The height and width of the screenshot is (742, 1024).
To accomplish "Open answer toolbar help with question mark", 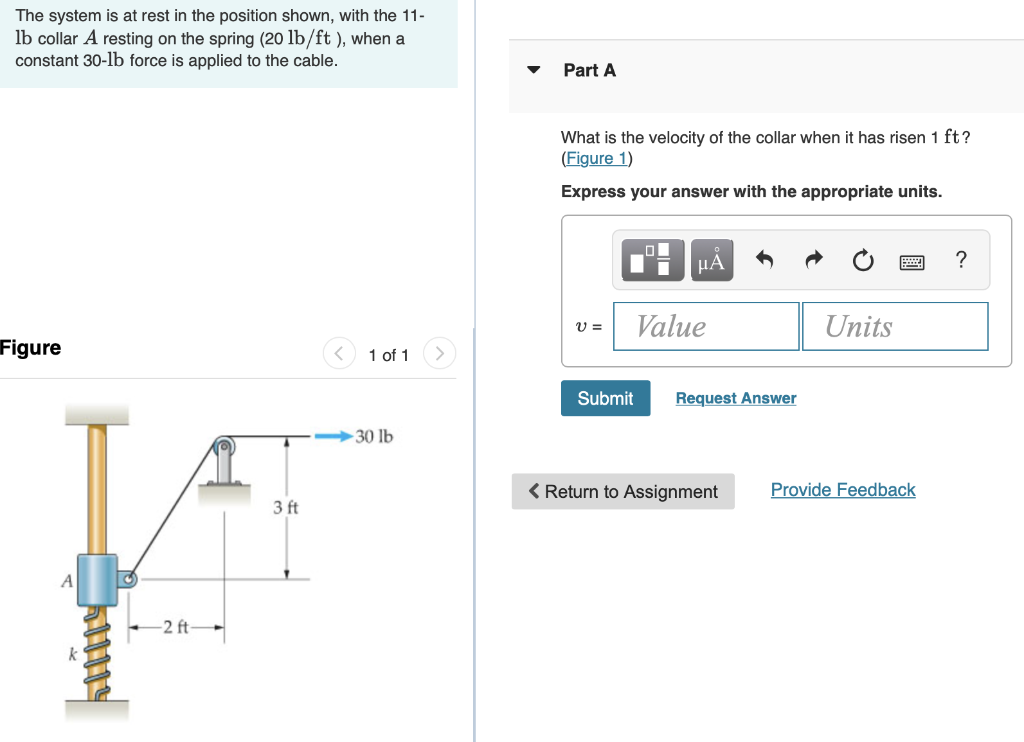I will tap(960, 260).
